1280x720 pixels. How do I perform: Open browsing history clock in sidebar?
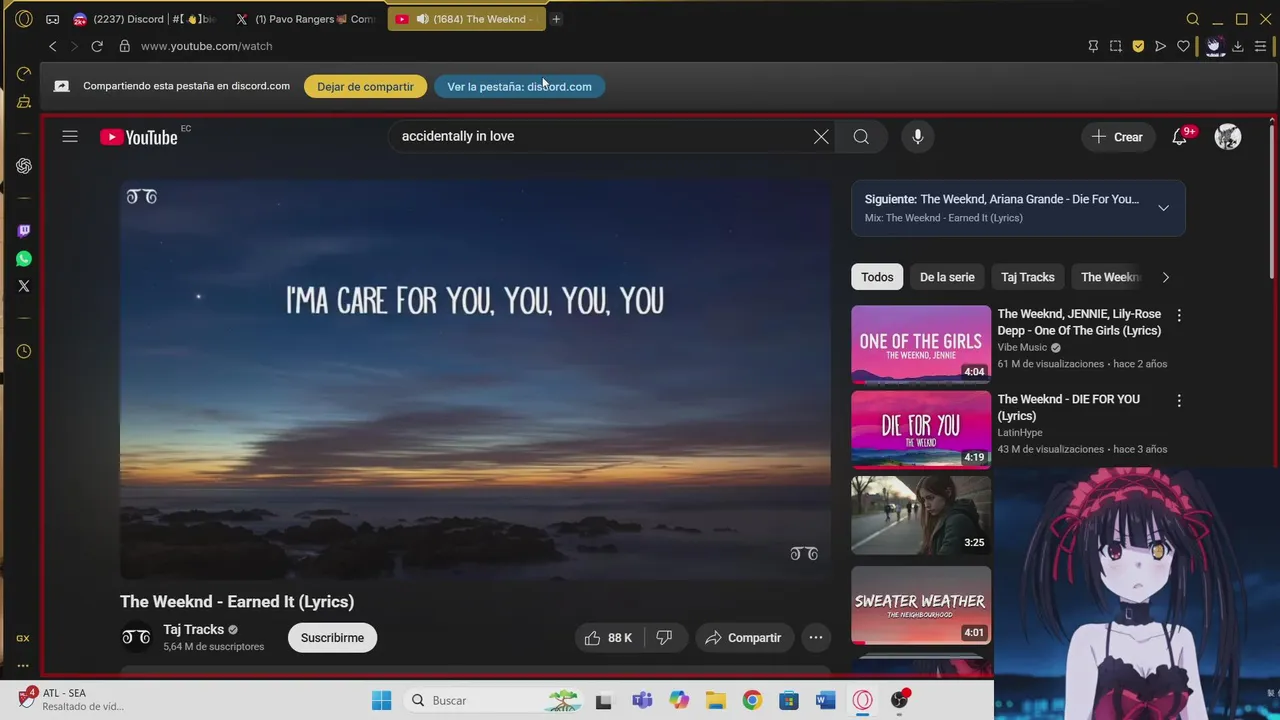click(x=24, y=351)
